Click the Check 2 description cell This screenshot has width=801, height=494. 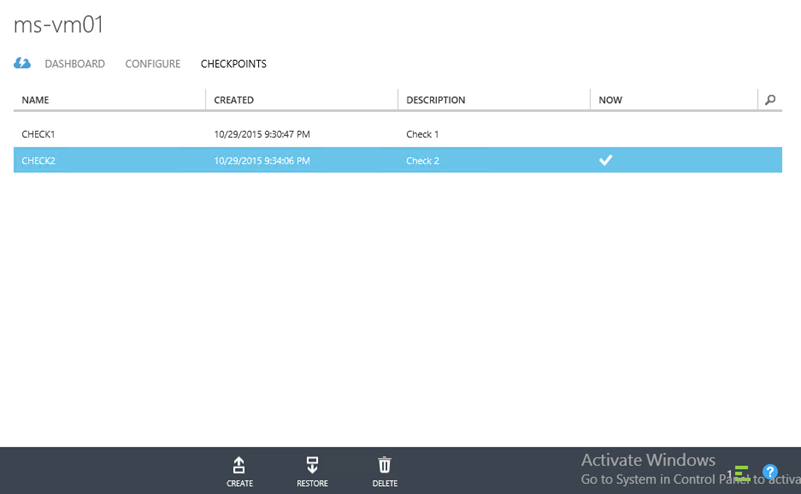click(x=422, y=160)
